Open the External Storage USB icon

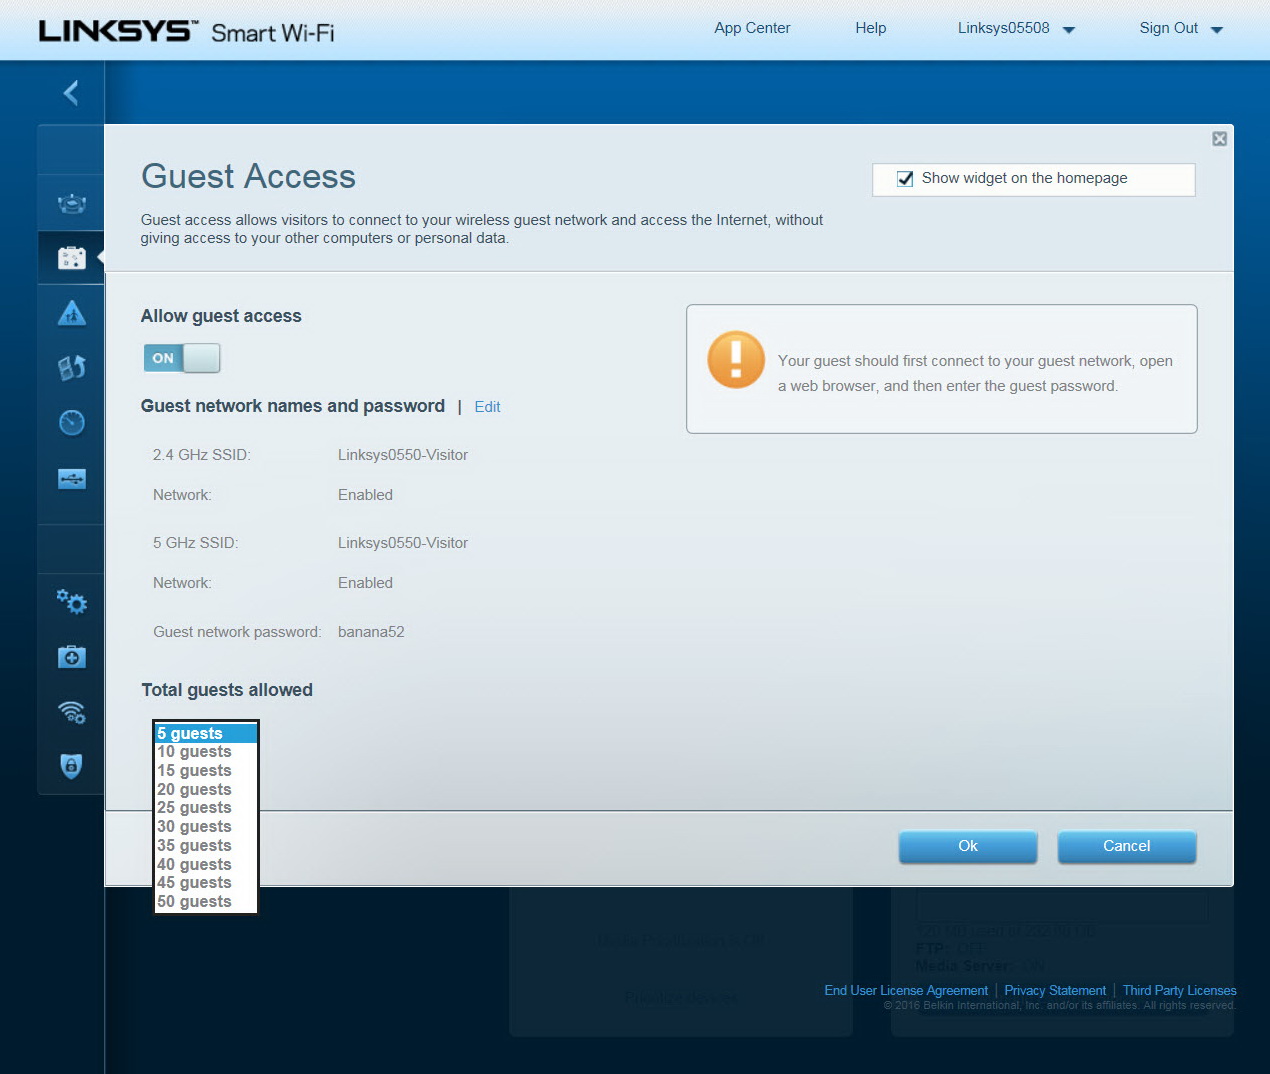[x=71, y=479]
